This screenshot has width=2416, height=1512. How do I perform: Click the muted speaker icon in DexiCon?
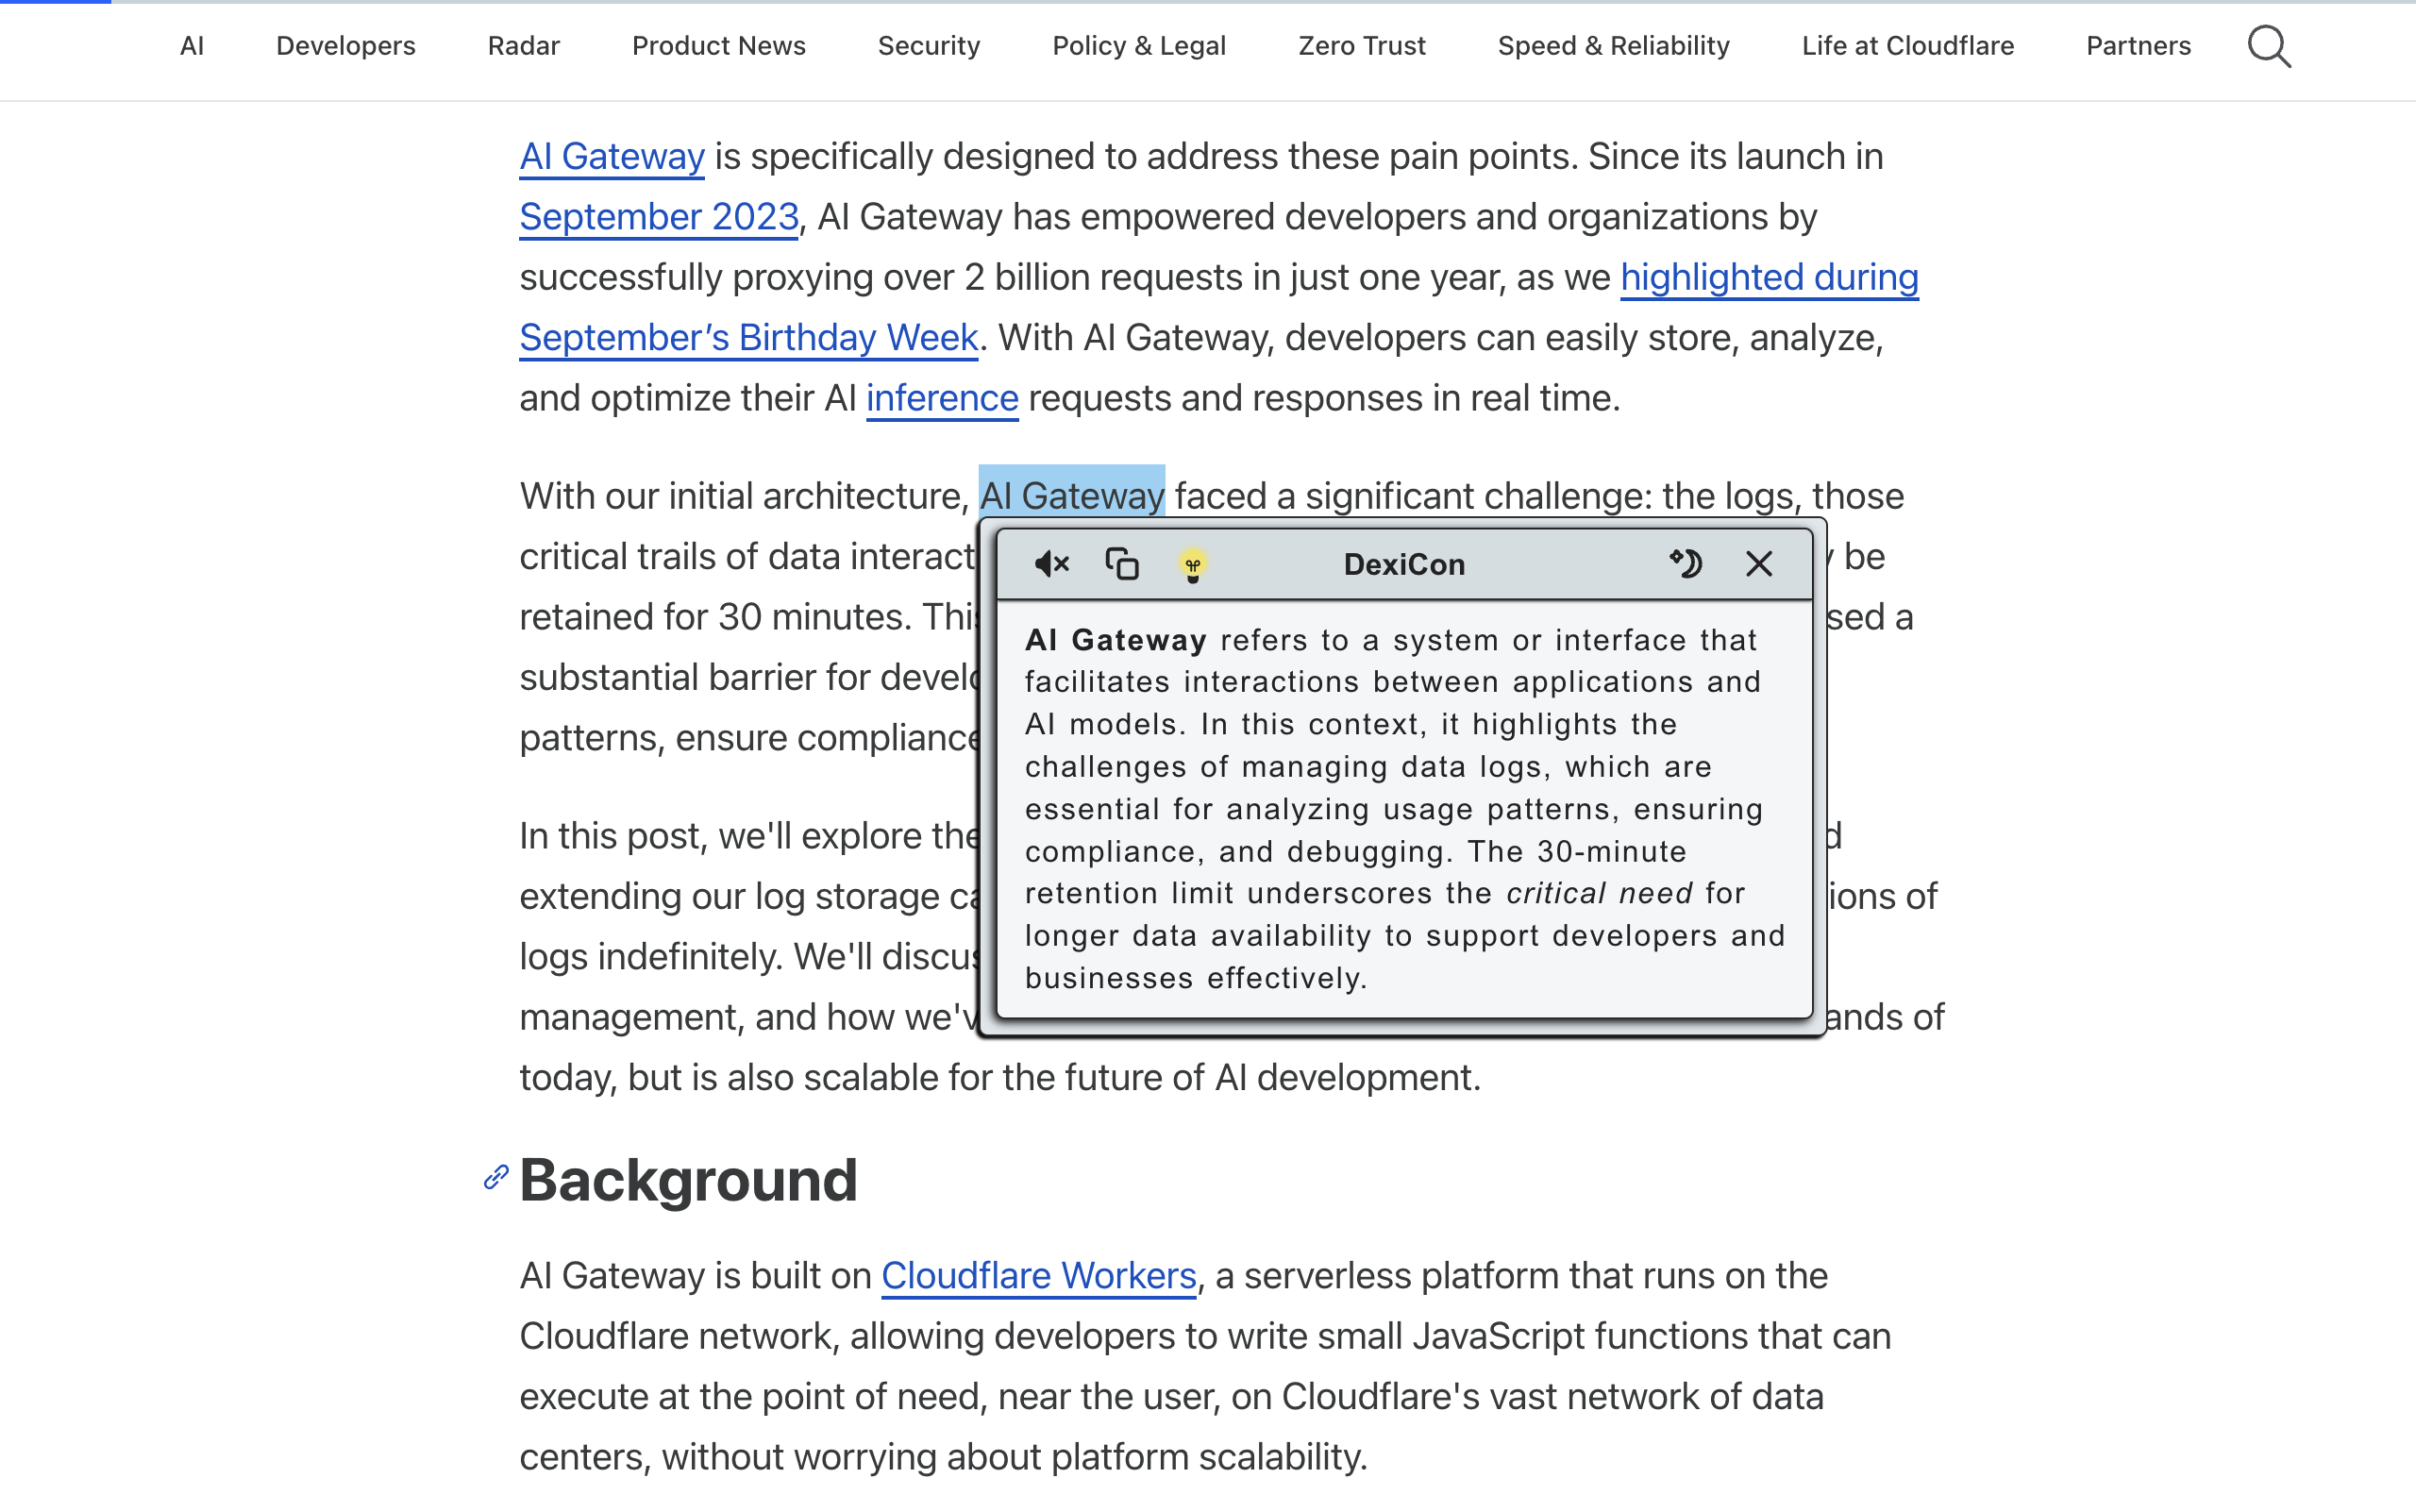click(1051, 564)
